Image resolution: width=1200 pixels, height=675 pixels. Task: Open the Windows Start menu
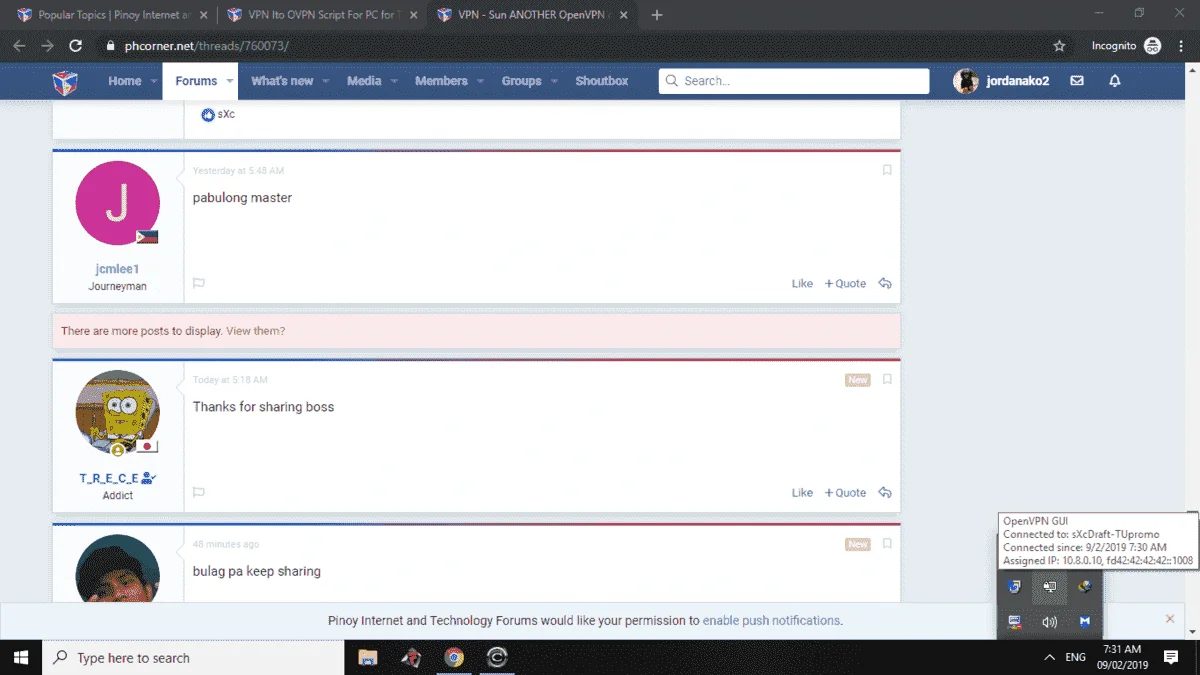[x=21, y=658]
